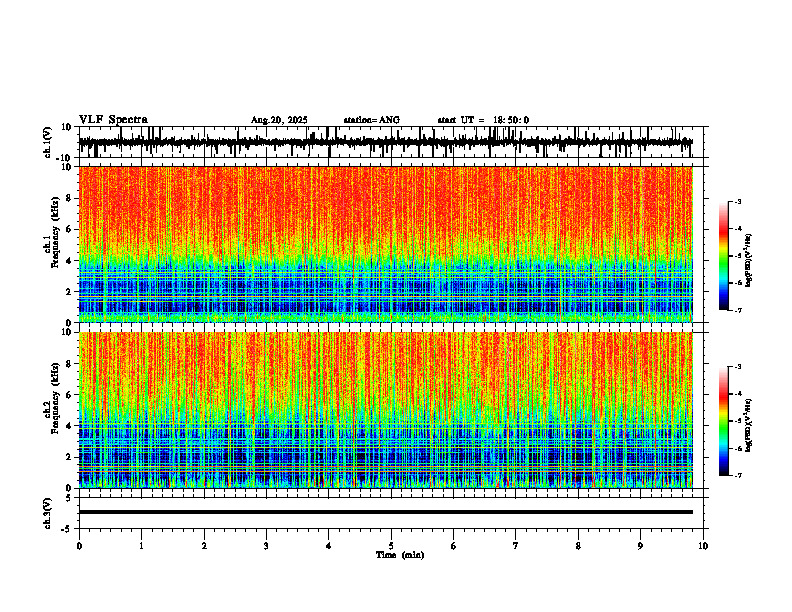Click the 9 tick on Time axis
Viewport: 792px width, 612px height.
click(x=640, y=546)
